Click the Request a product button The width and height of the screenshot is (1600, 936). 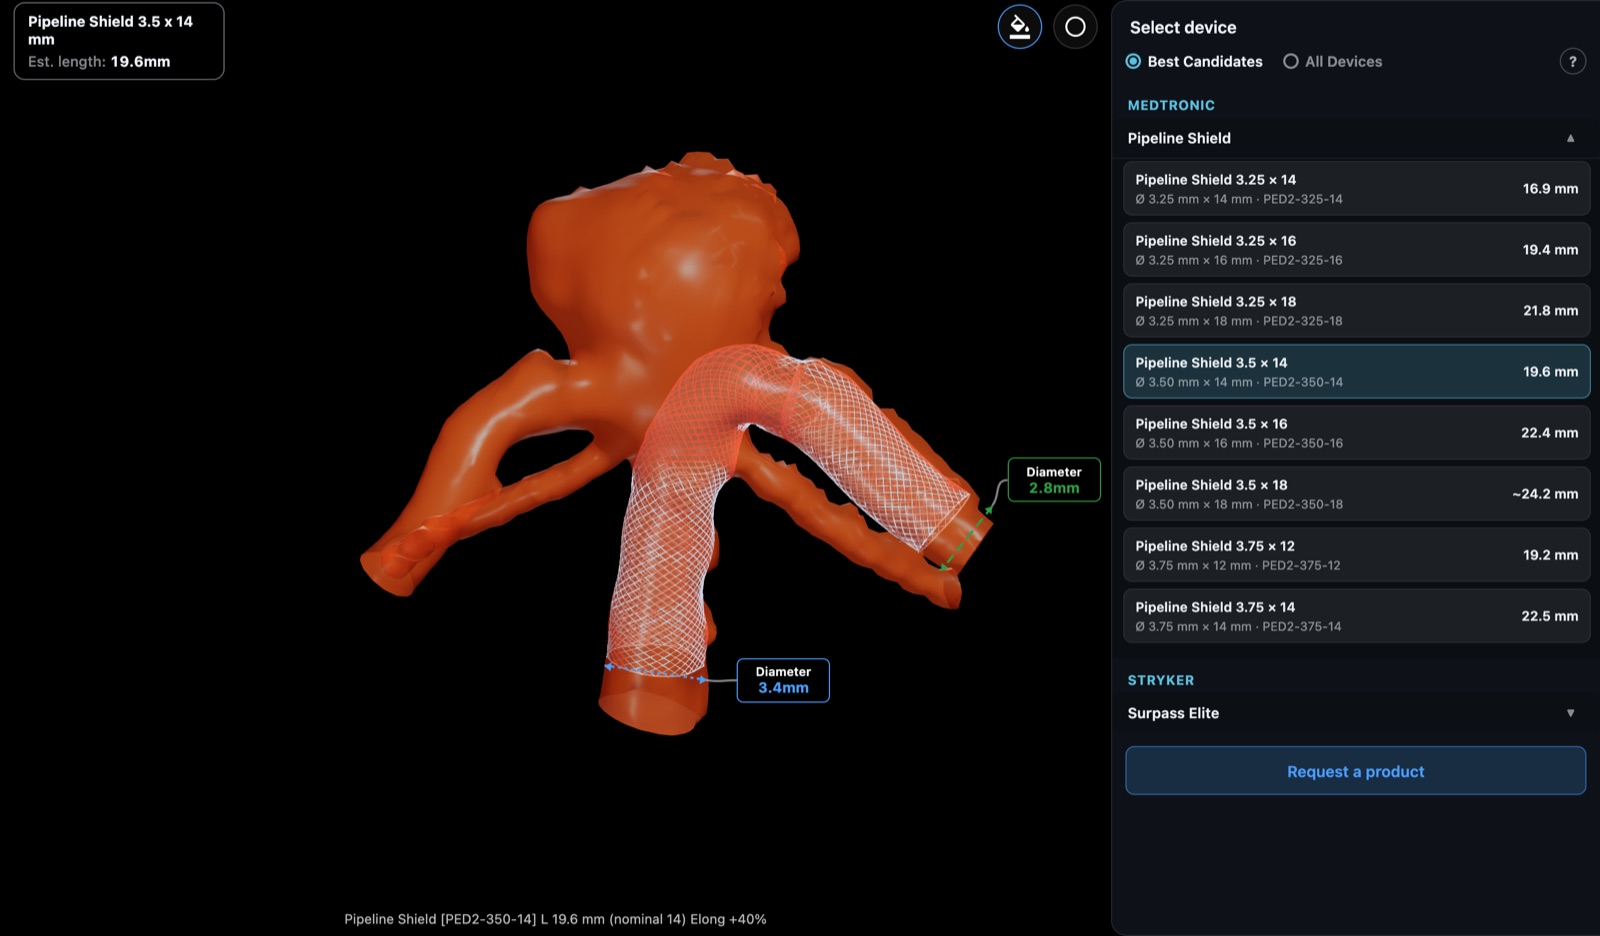(1355, 771)
